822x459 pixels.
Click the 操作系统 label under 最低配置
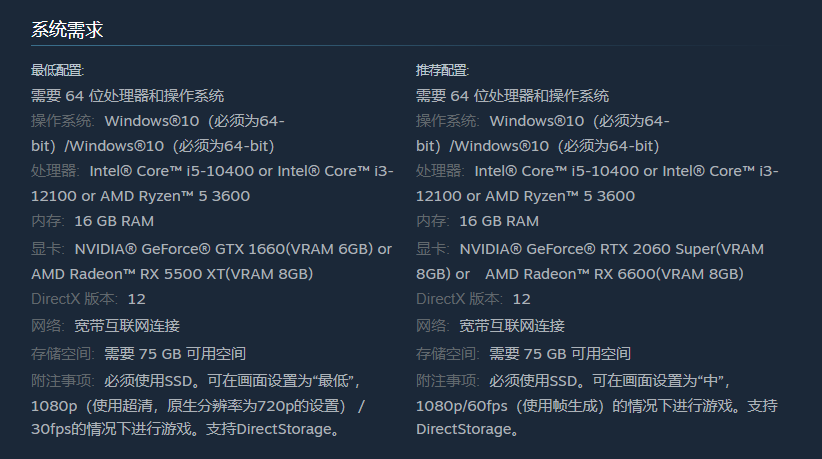(x=62, y=121)
